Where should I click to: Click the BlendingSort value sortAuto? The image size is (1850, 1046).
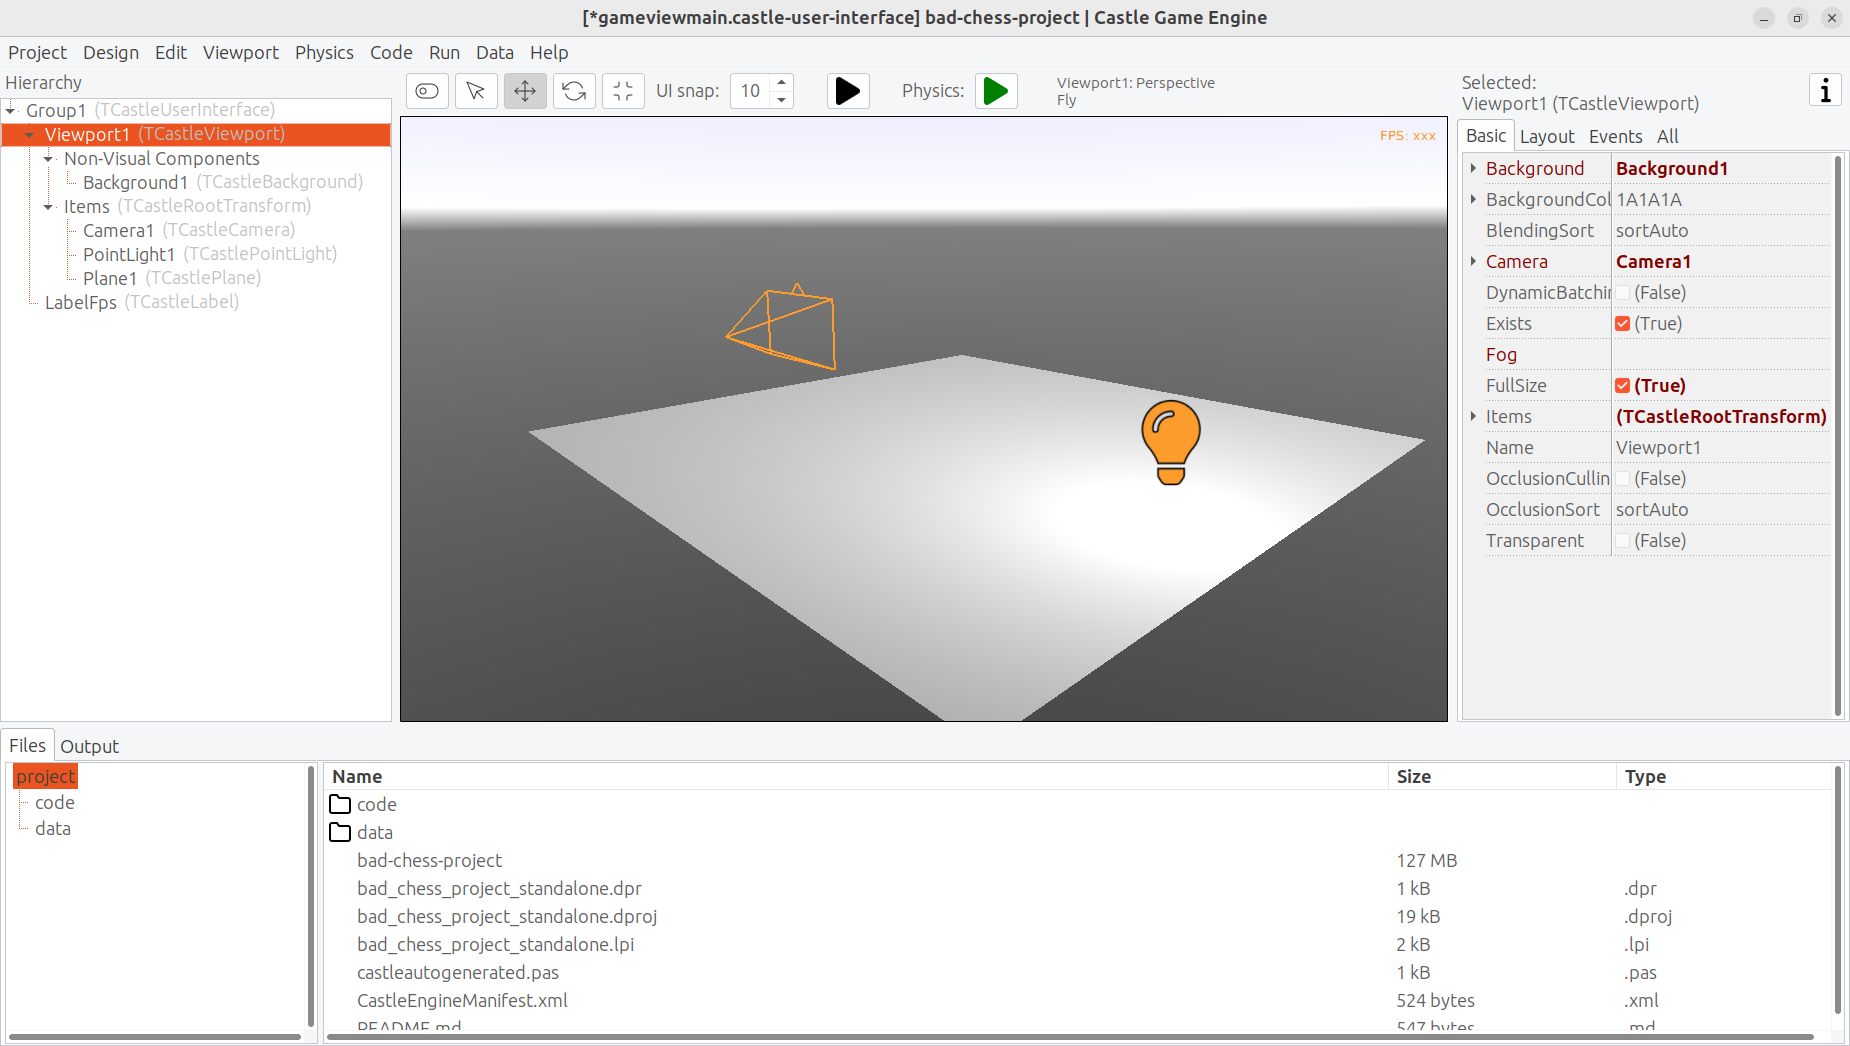(x=1720, y=231)
